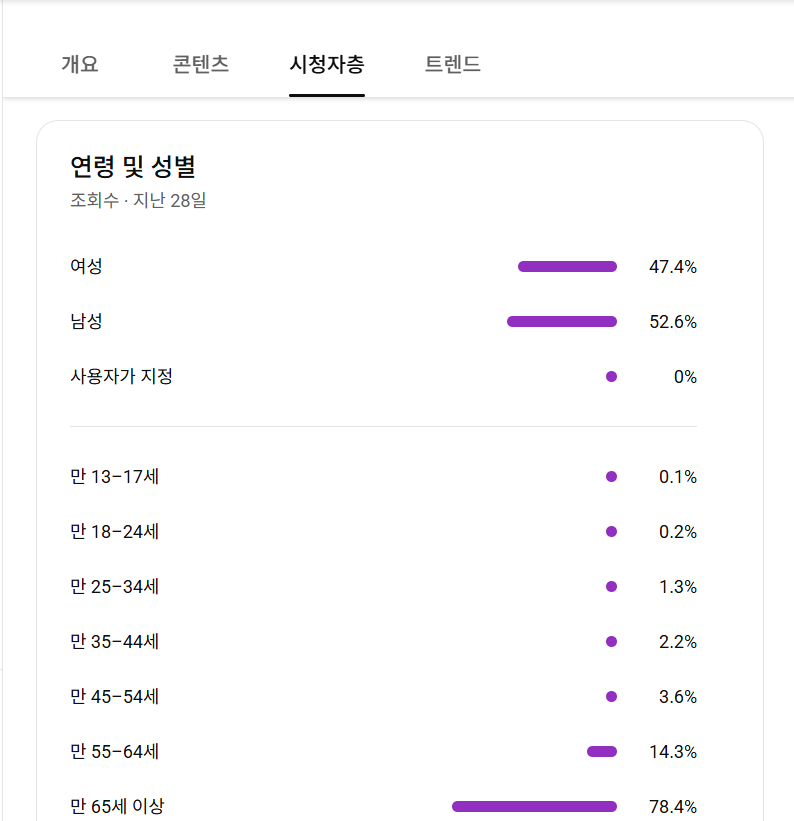Select the 만 65세 이상 bar

pos(534,806)
